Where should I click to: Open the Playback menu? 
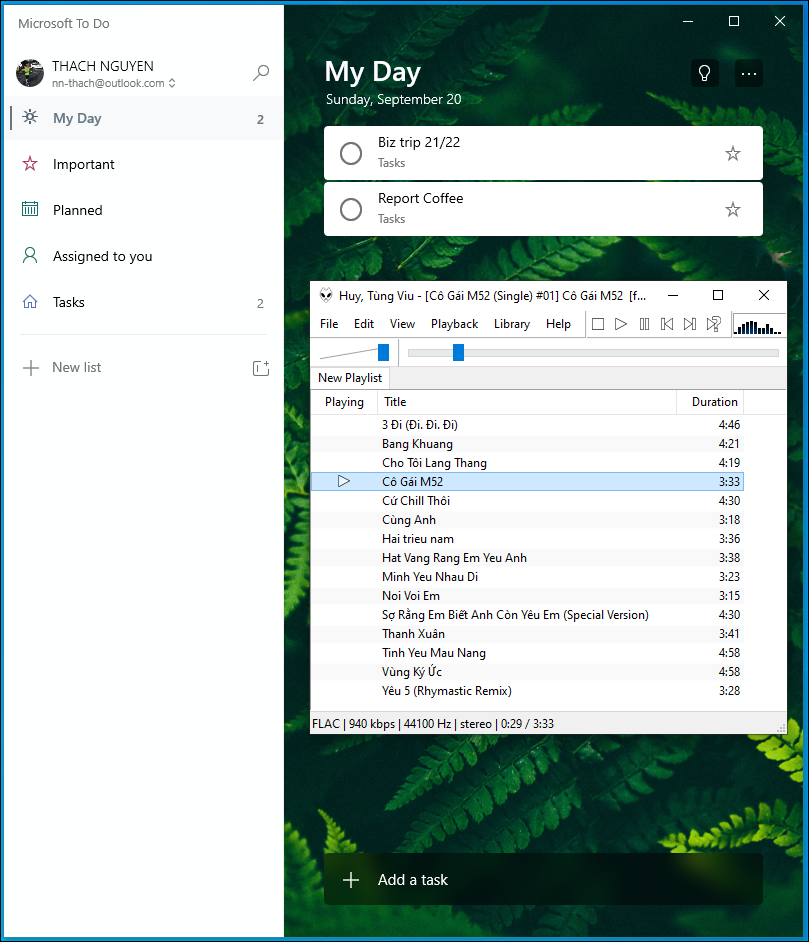tap(454, 324)
